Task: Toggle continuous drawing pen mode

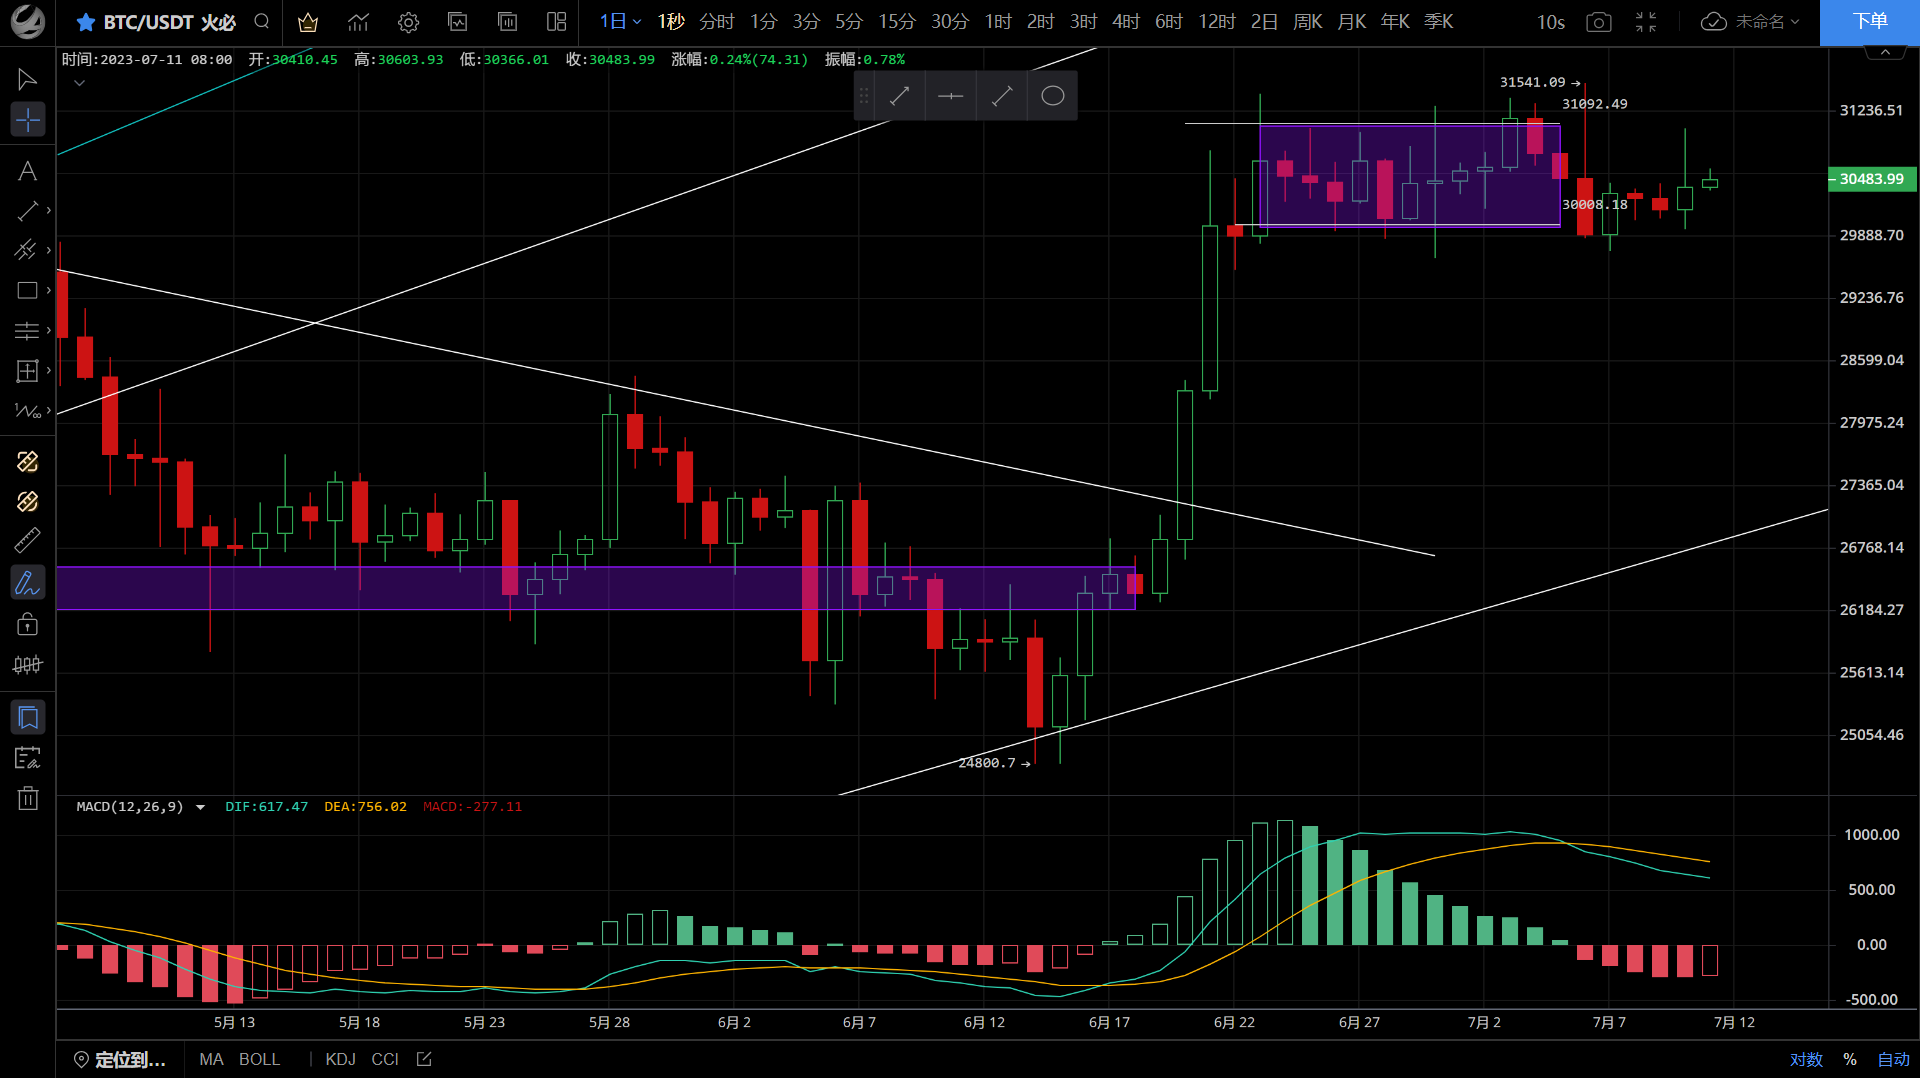Action: [27, 582]
